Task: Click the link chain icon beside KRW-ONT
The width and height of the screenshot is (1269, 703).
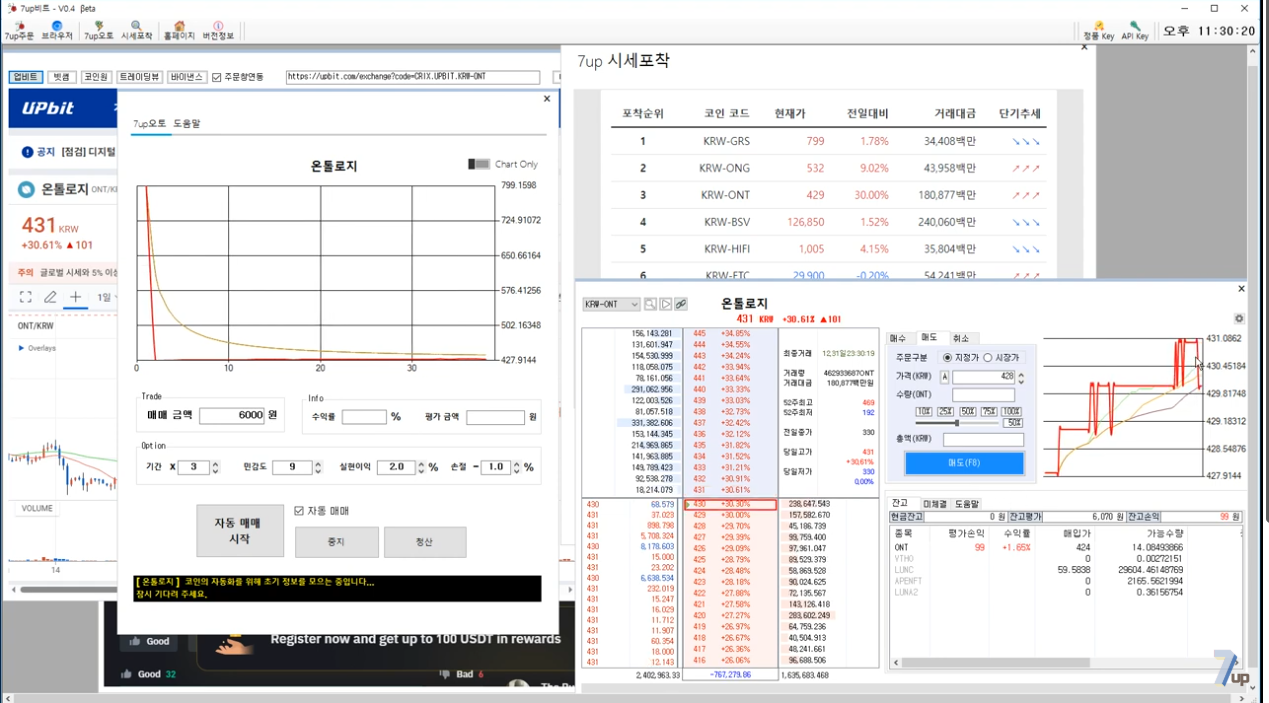Action: (680, 304)
